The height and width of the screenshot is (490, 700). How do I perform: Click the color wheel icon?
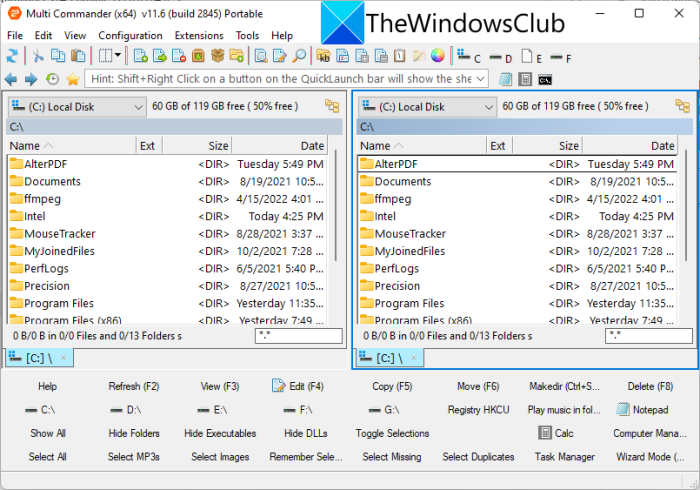coord(438,56)
